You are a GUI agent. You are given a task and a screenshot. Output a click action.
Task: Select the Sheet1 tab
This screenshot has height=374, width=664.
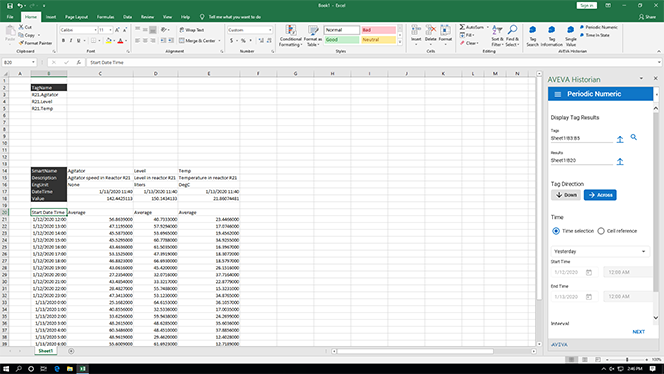tap(46, 351)
